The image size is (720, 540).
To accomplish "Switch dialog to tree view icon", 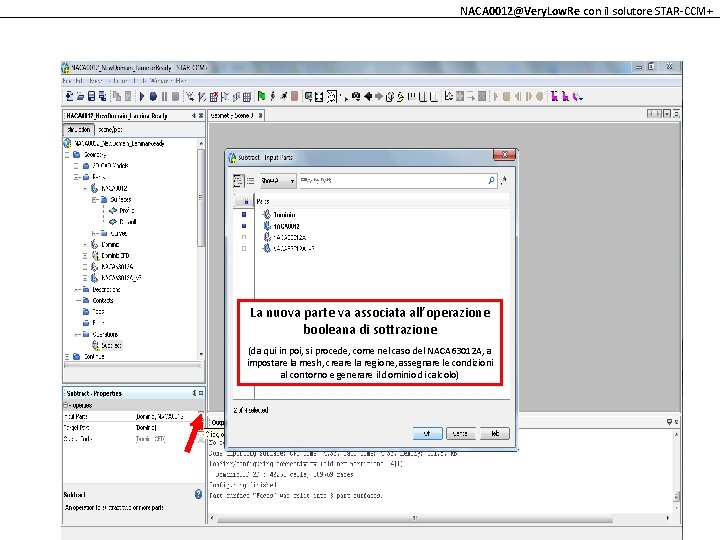I will [x=238, y=181].
